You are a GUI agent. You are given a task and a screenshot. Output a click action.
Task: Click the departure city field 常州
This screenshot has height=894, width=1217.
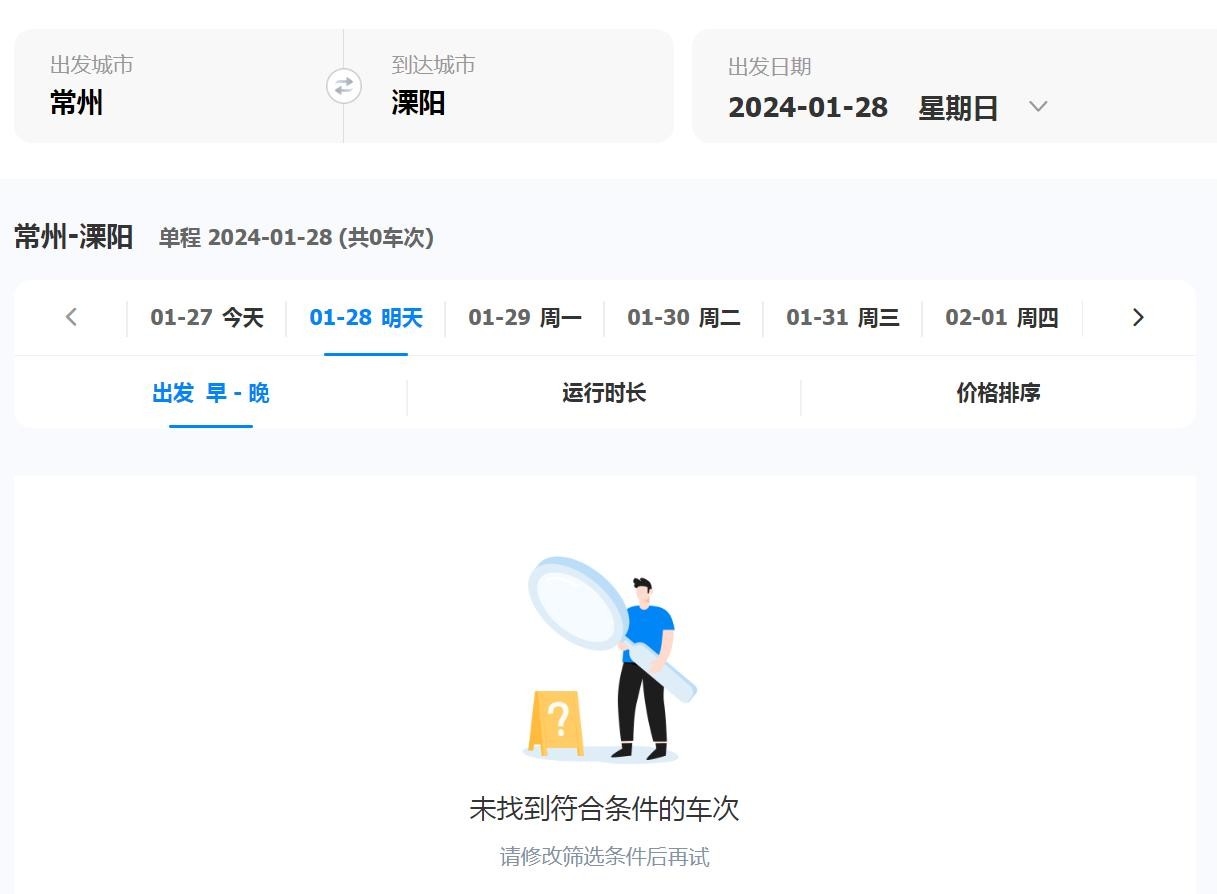click(x=77, y=103)
